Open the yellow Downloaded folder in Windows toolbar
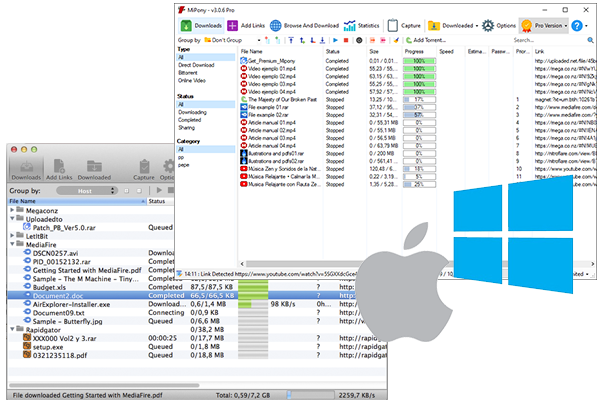Screen dimensions: 600x400 [x=434, y=26]
